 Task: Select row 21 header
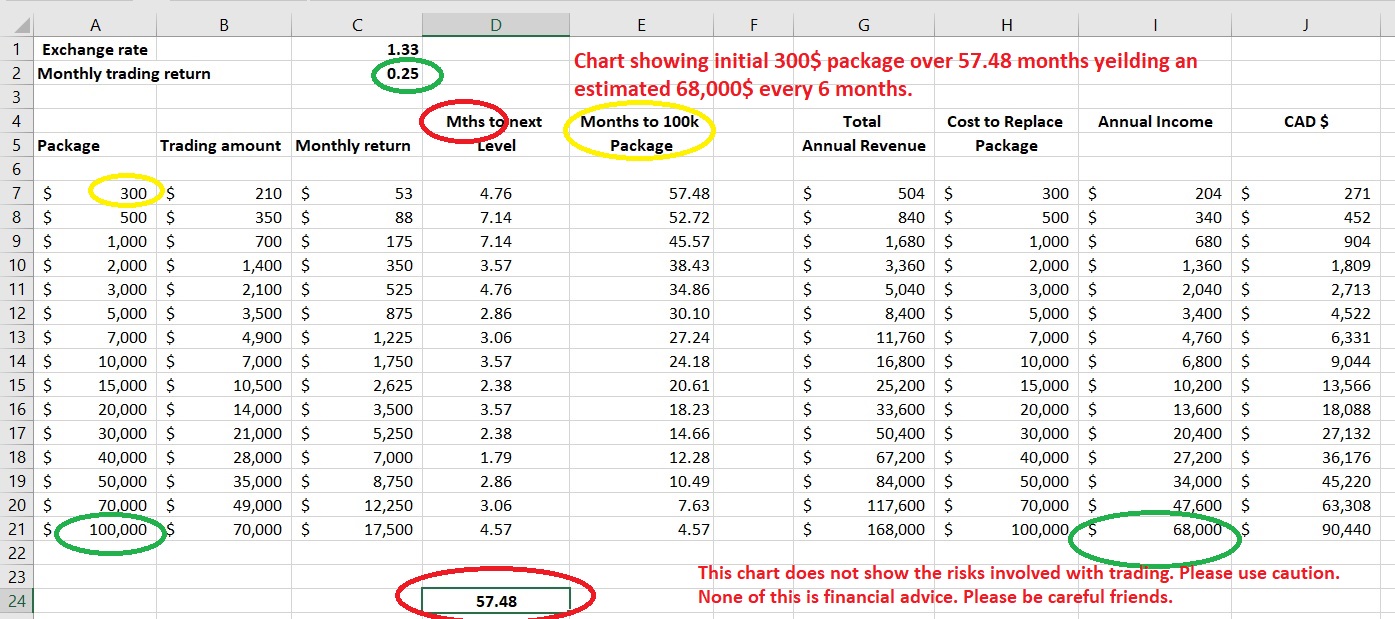tap(16, 529)
